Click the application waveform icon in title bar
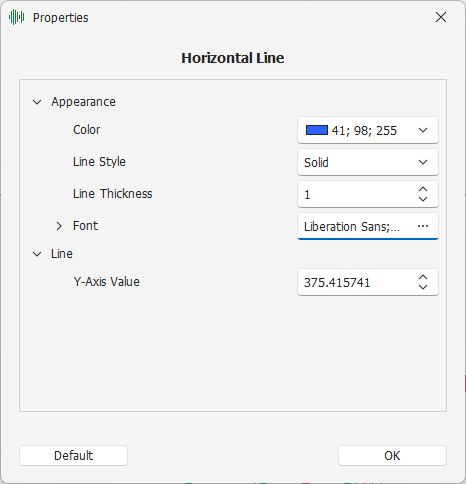Image resolution: width=466 pixels, height=484 pixels. 17,17
